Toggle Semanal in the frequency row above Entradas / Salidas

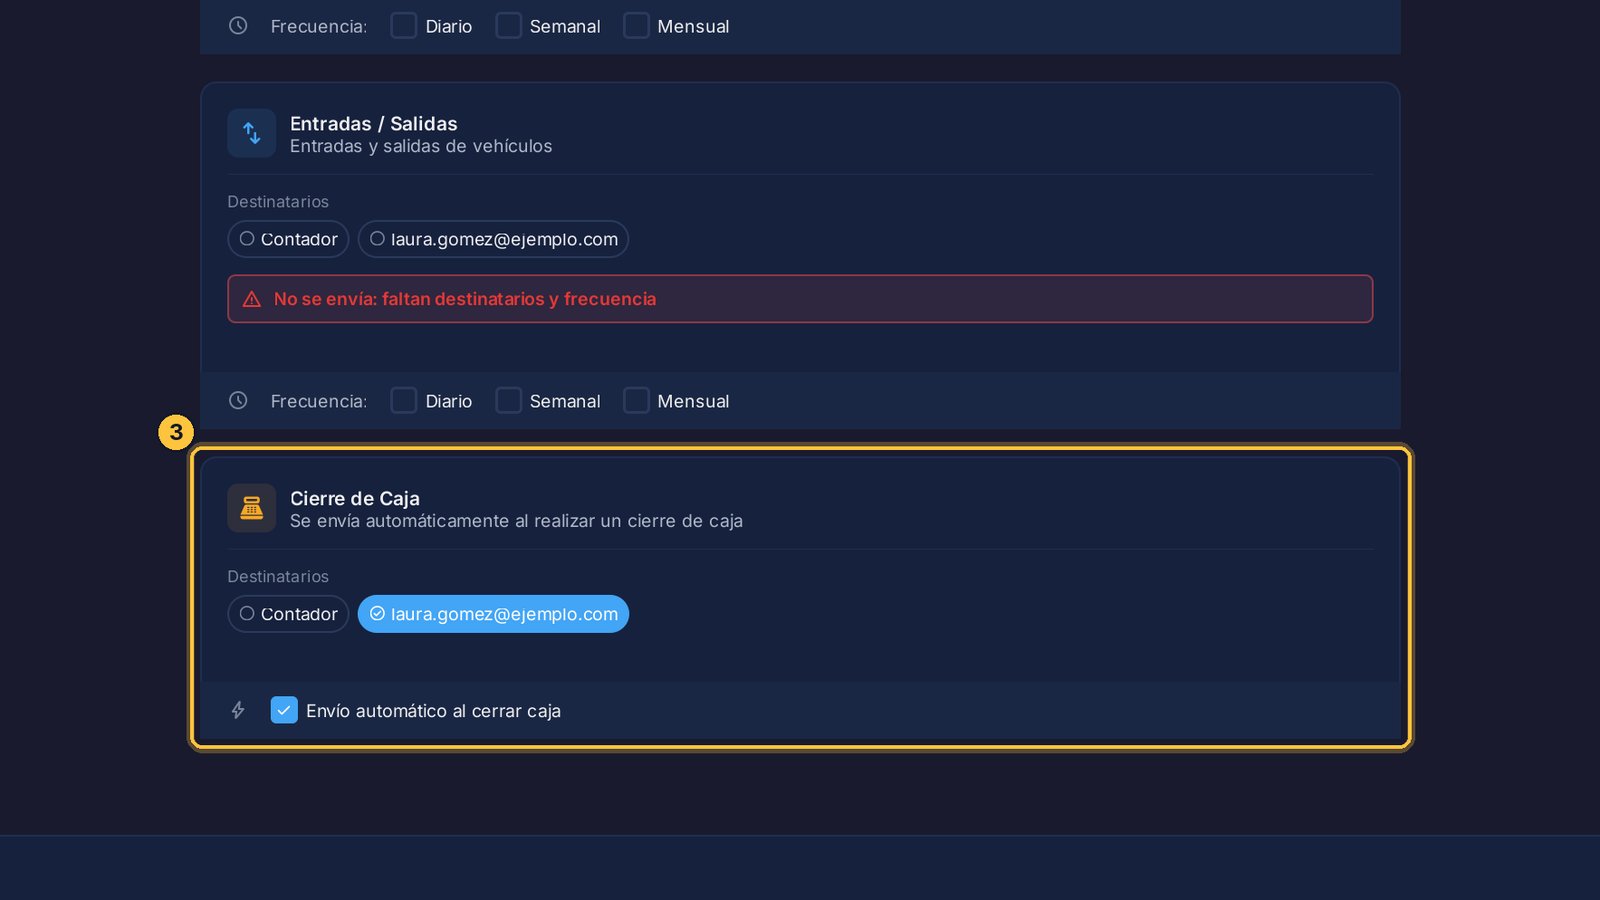(508, 26)
